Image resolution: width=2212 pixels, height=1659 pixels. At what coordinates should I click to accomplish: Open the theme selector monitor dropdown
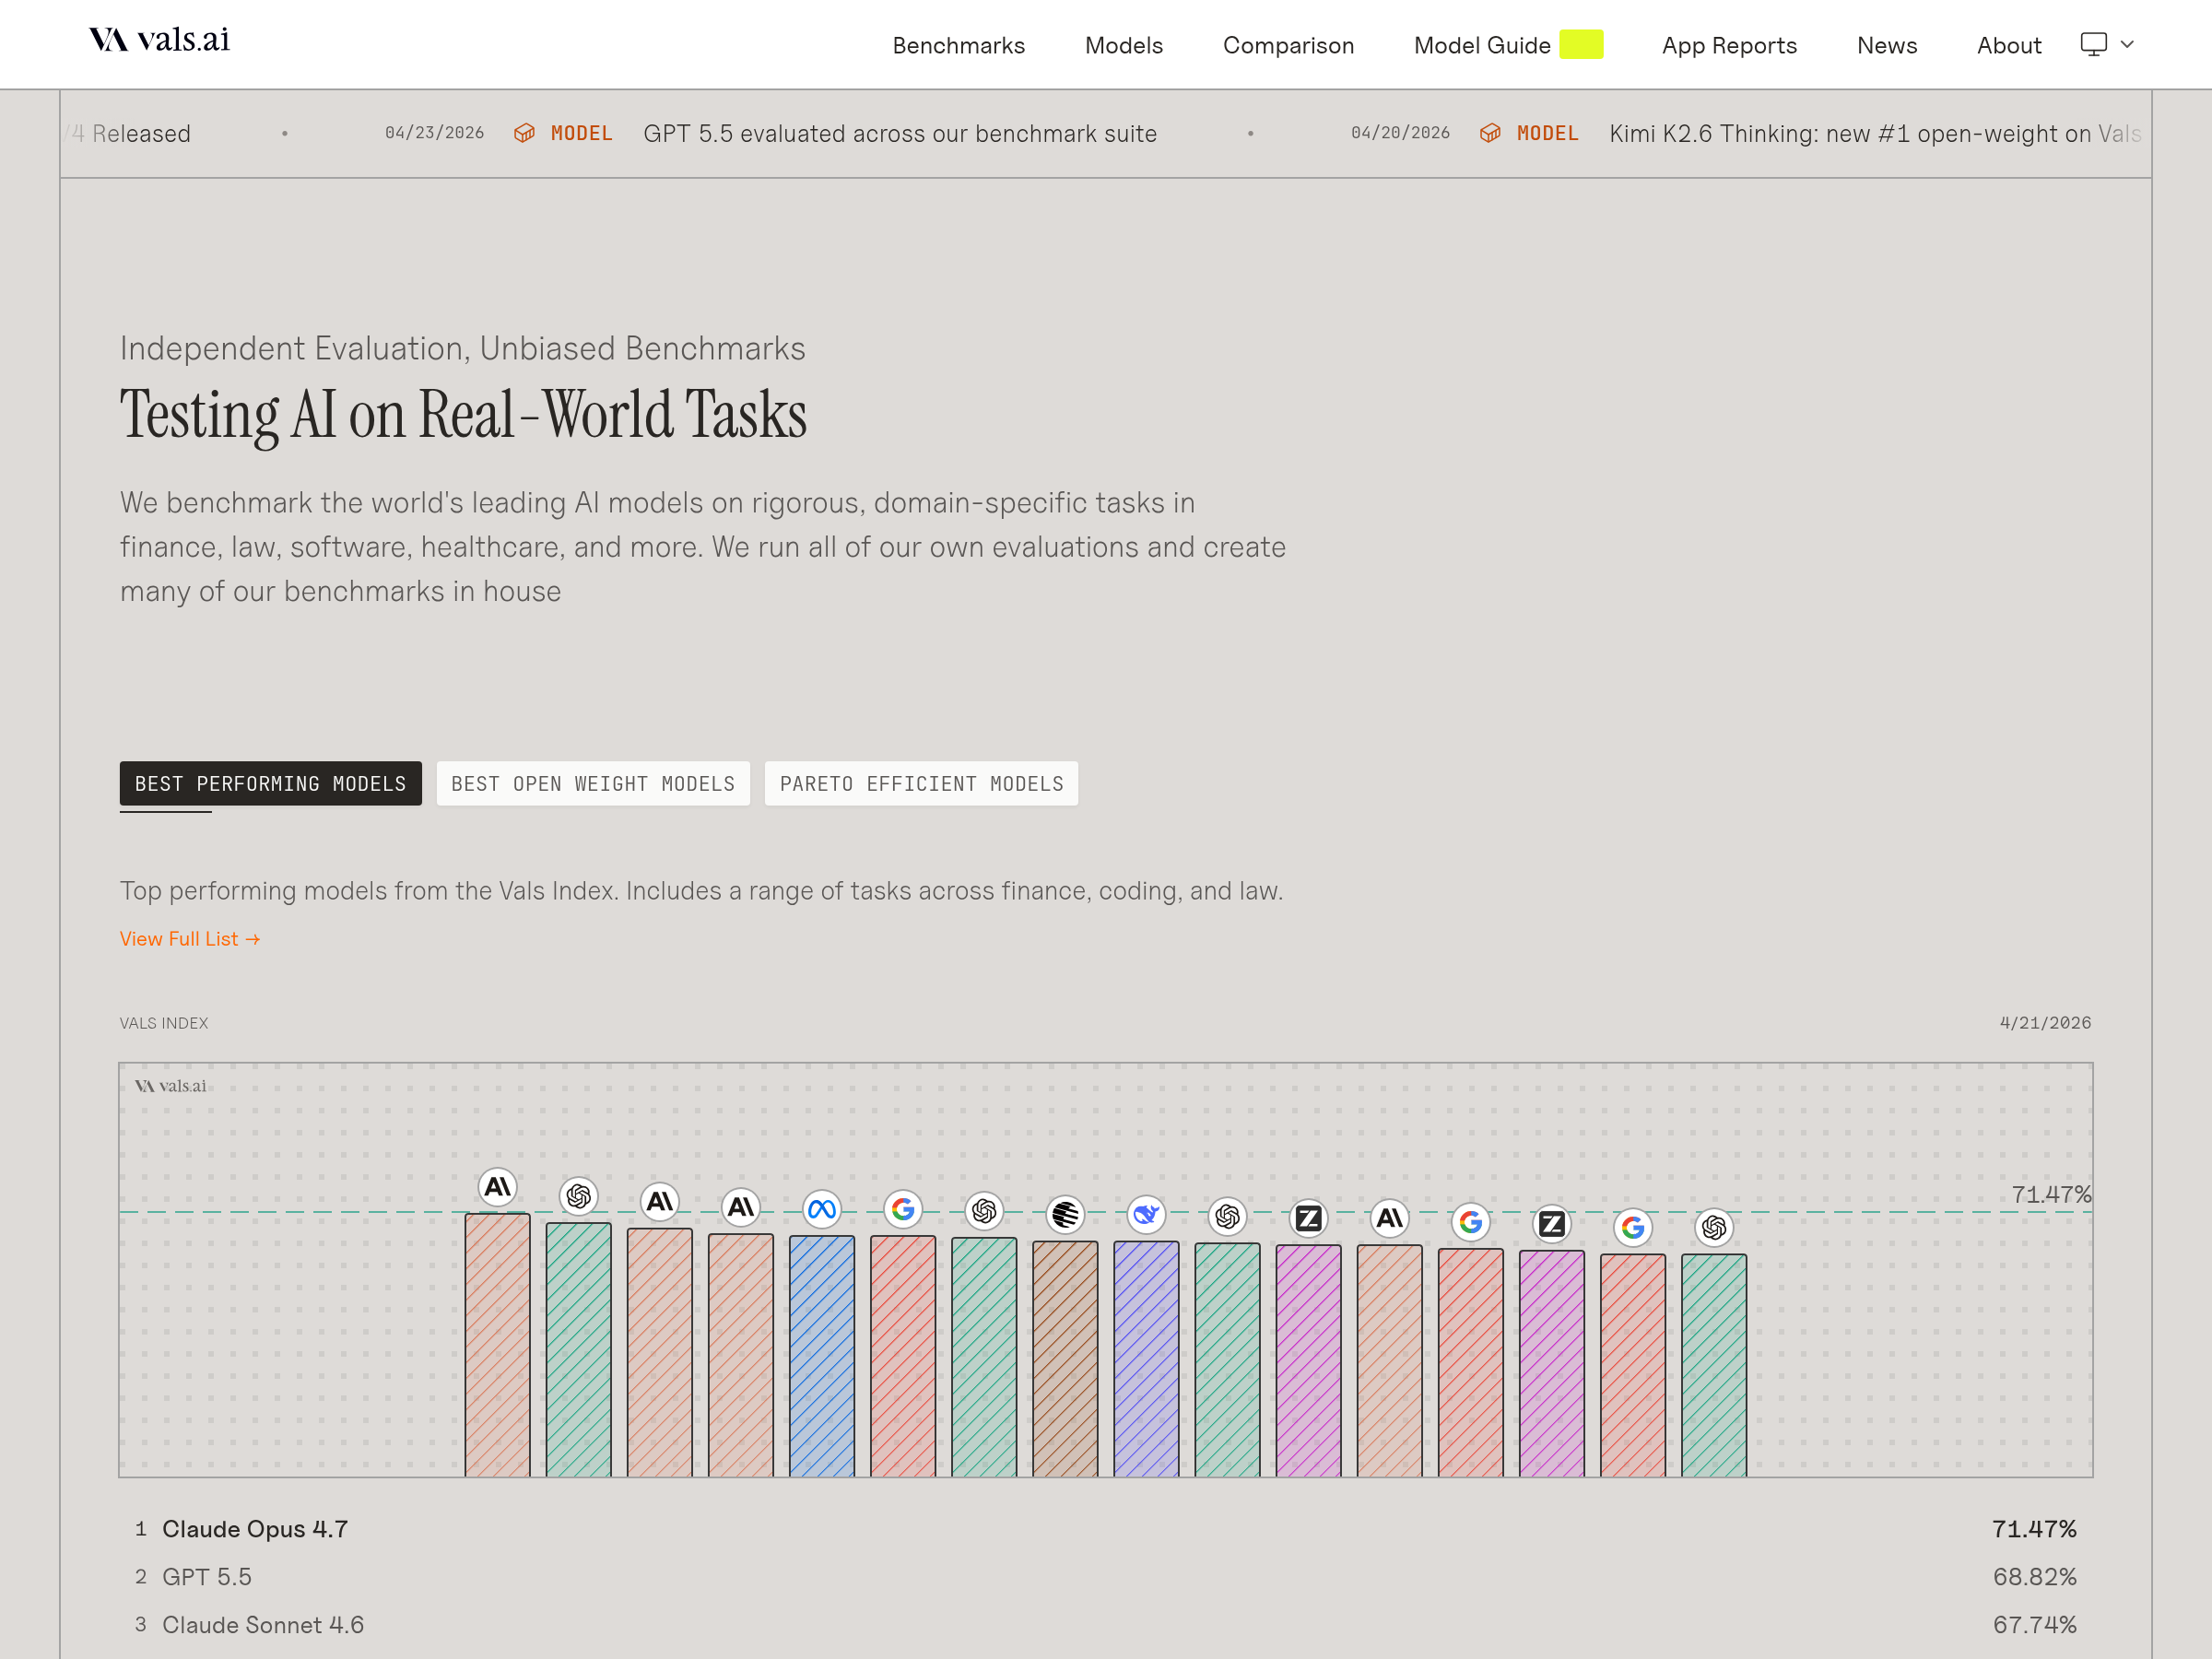coord(2093,44)
